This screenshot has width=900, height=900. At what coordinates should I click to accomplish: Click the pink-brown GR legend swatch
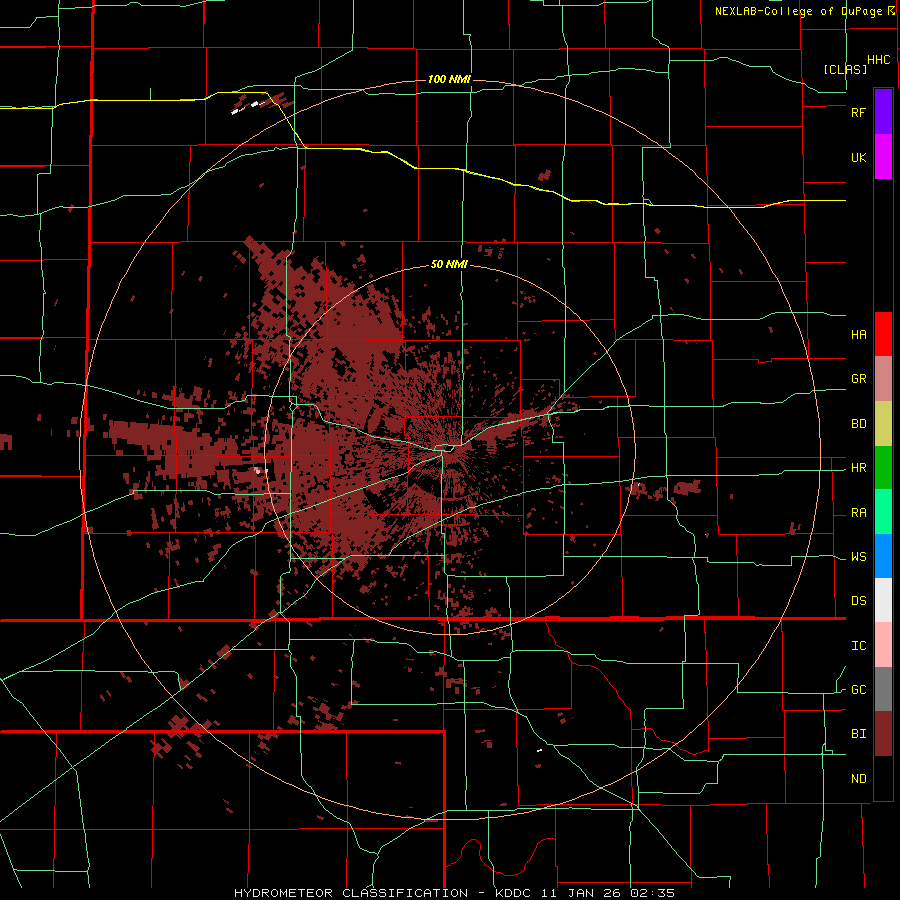click(x=883, y=379)
